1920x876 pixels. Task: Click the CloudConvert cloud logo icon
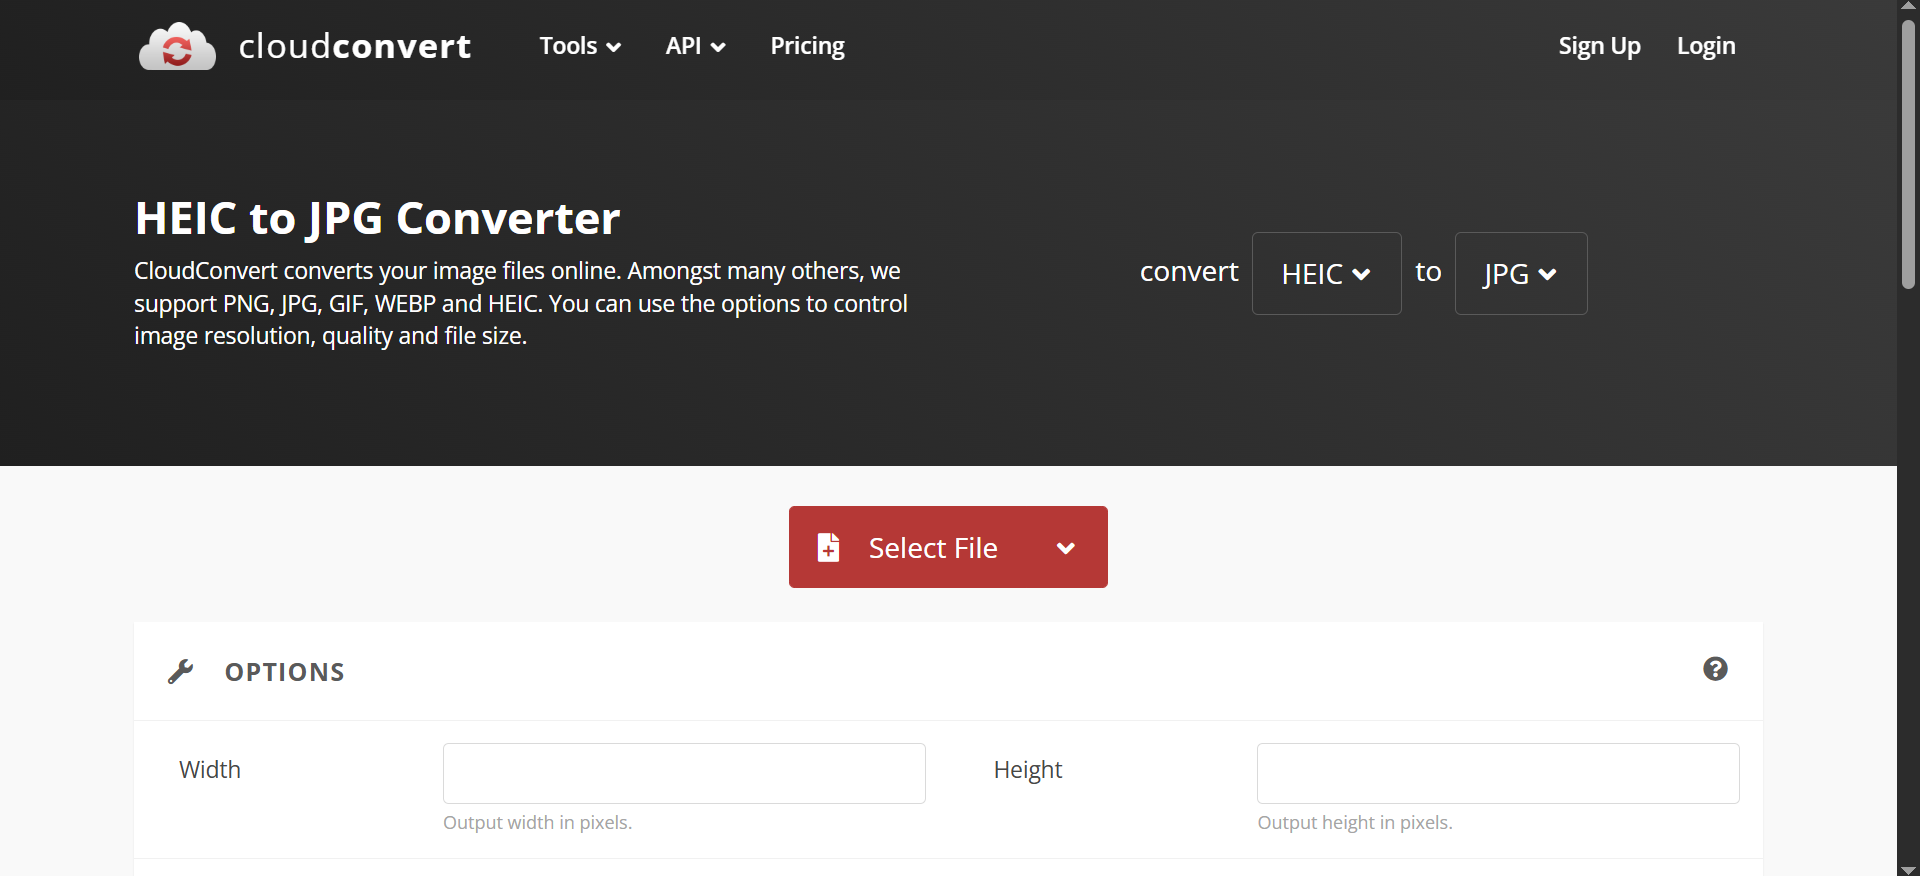177,46
